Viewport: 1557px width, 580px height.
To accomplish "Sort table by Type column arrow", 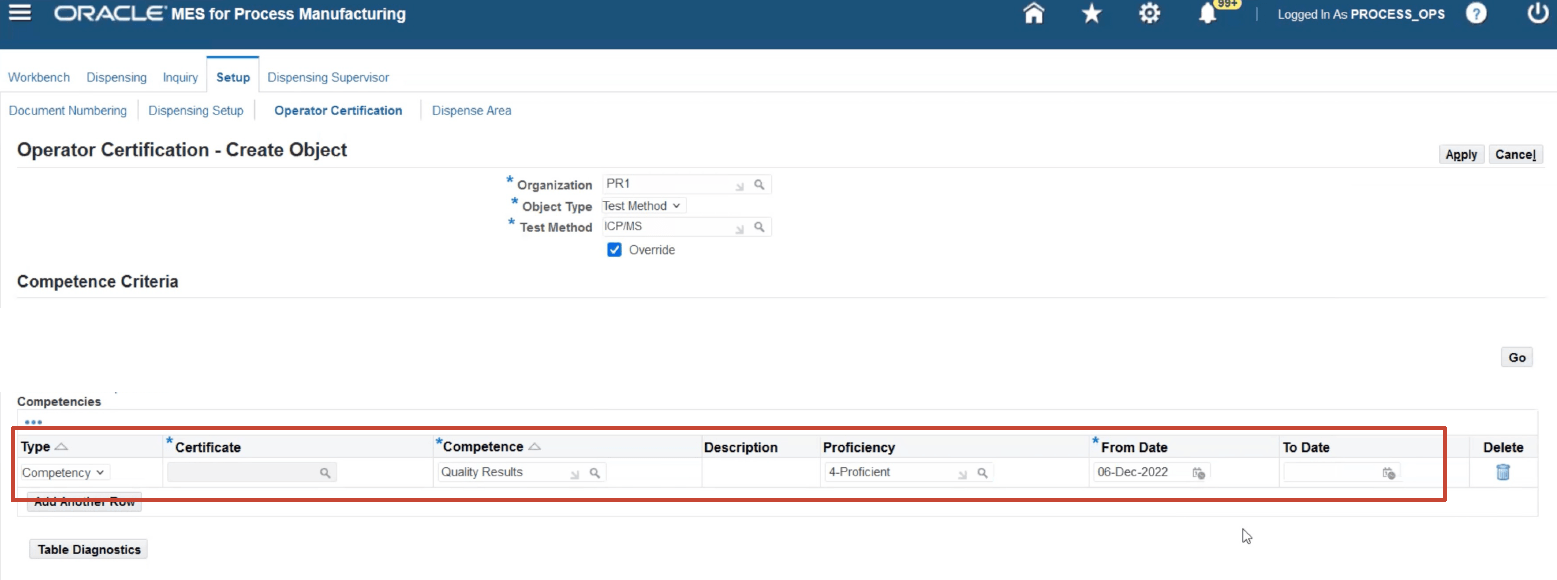I will tap(61, 447).
